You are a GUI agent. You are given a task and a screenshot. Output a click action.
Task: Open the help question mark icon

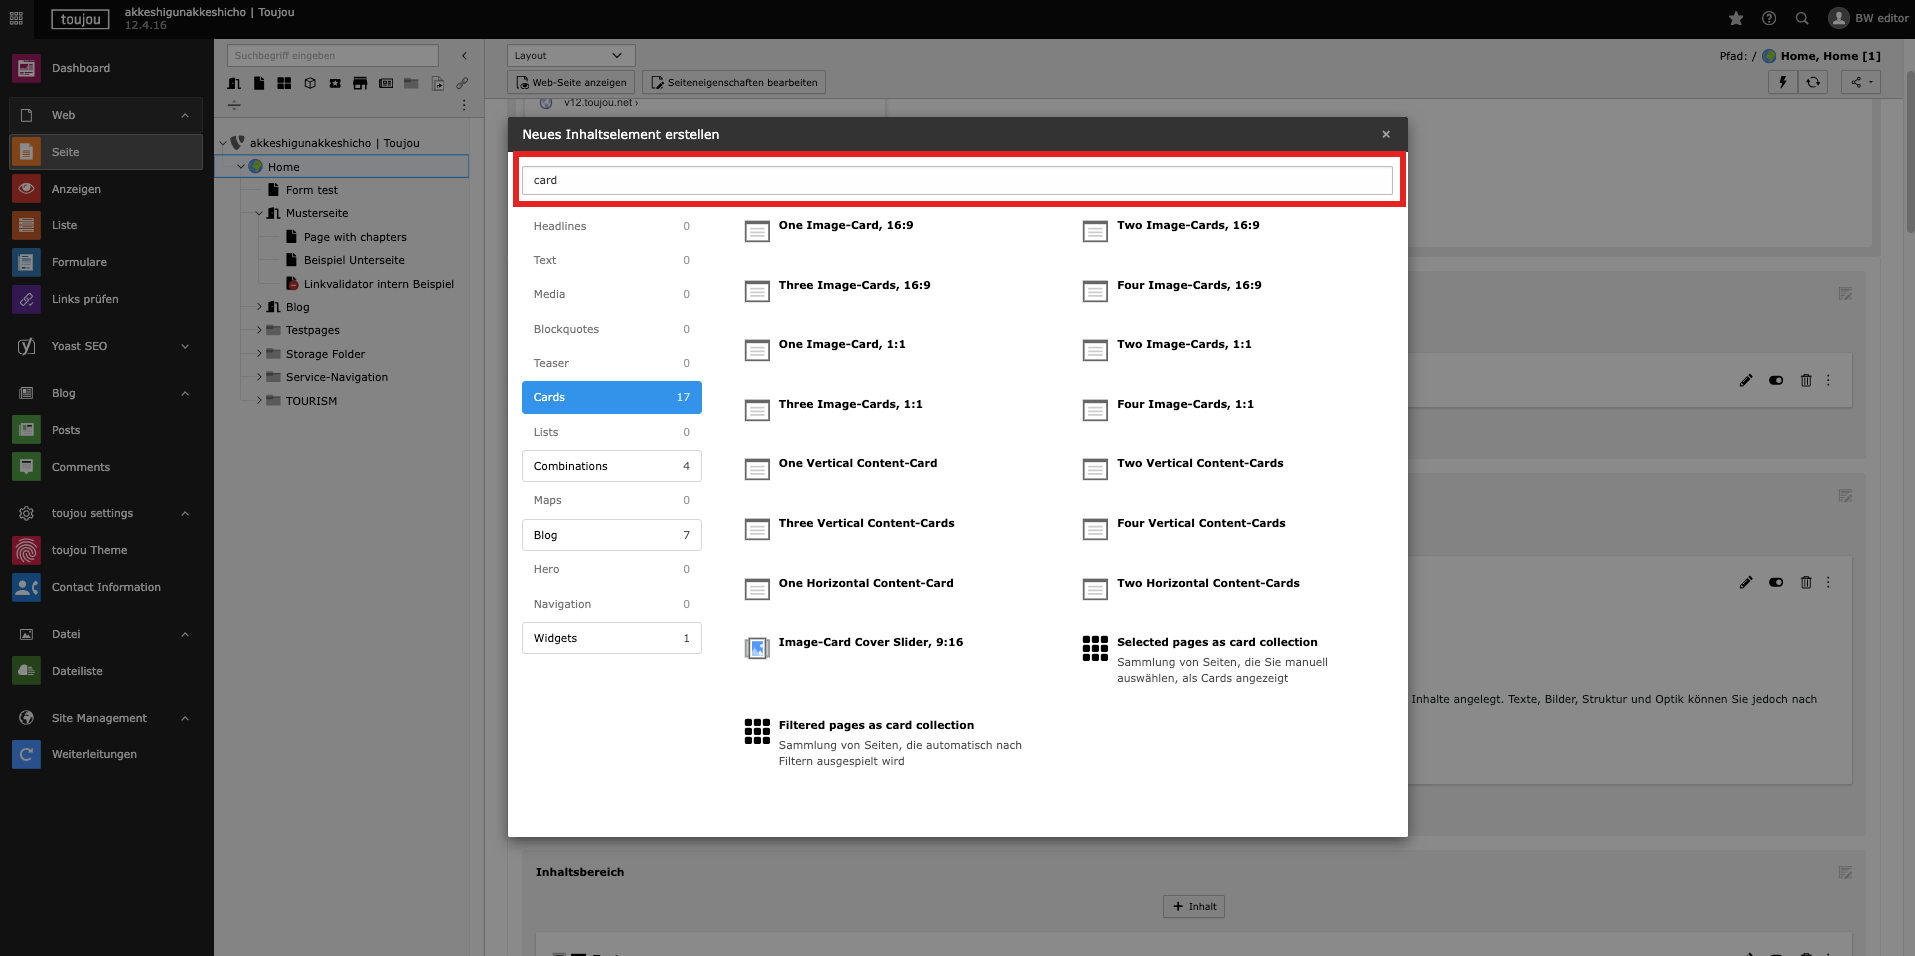pos(1769,18)
